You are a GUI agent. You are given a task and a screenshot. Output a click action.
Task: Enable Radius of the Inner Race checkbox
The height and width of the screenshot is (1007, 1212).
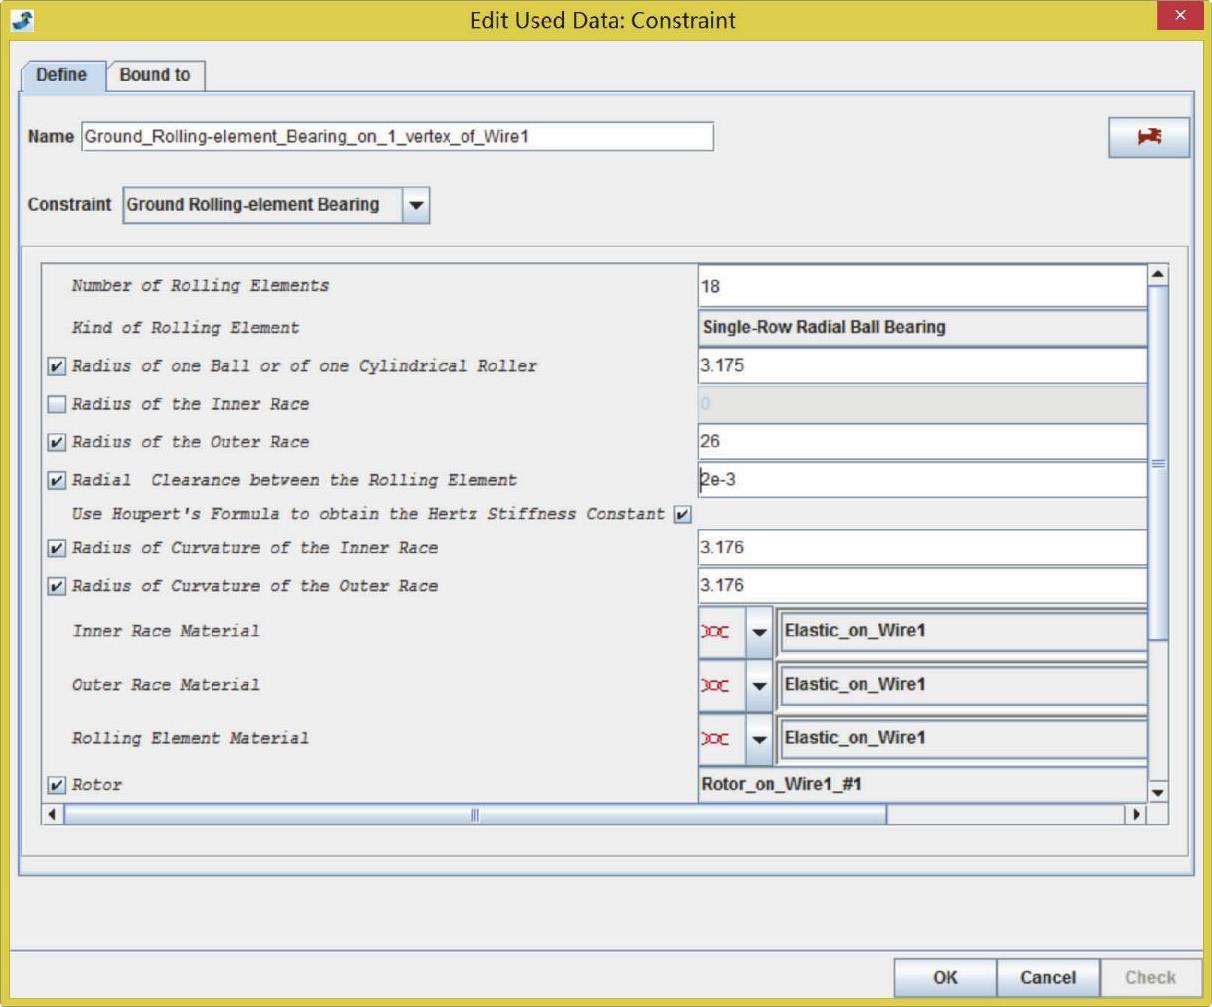click(57, 405)
